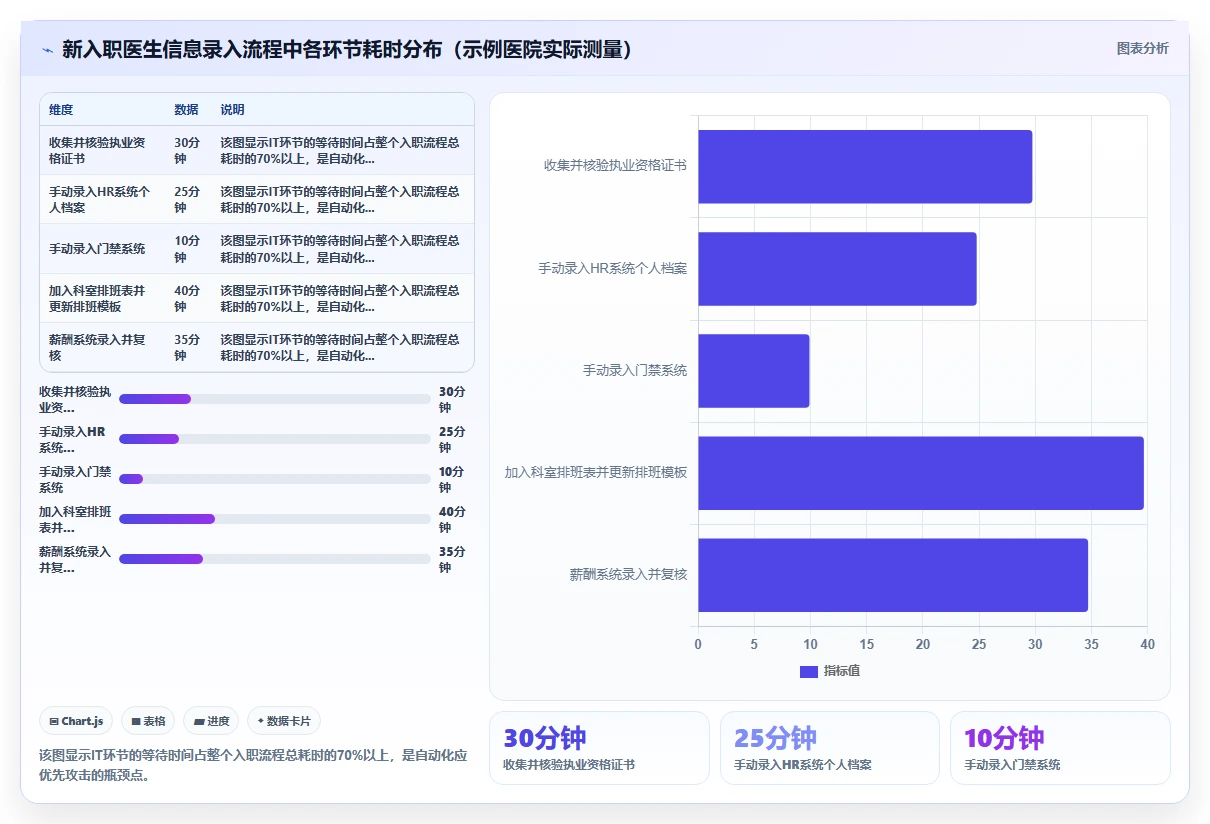Click the 收集并核验执业资格证书 table cell
The image size is (1210, 824).
[x=102, y=151]
